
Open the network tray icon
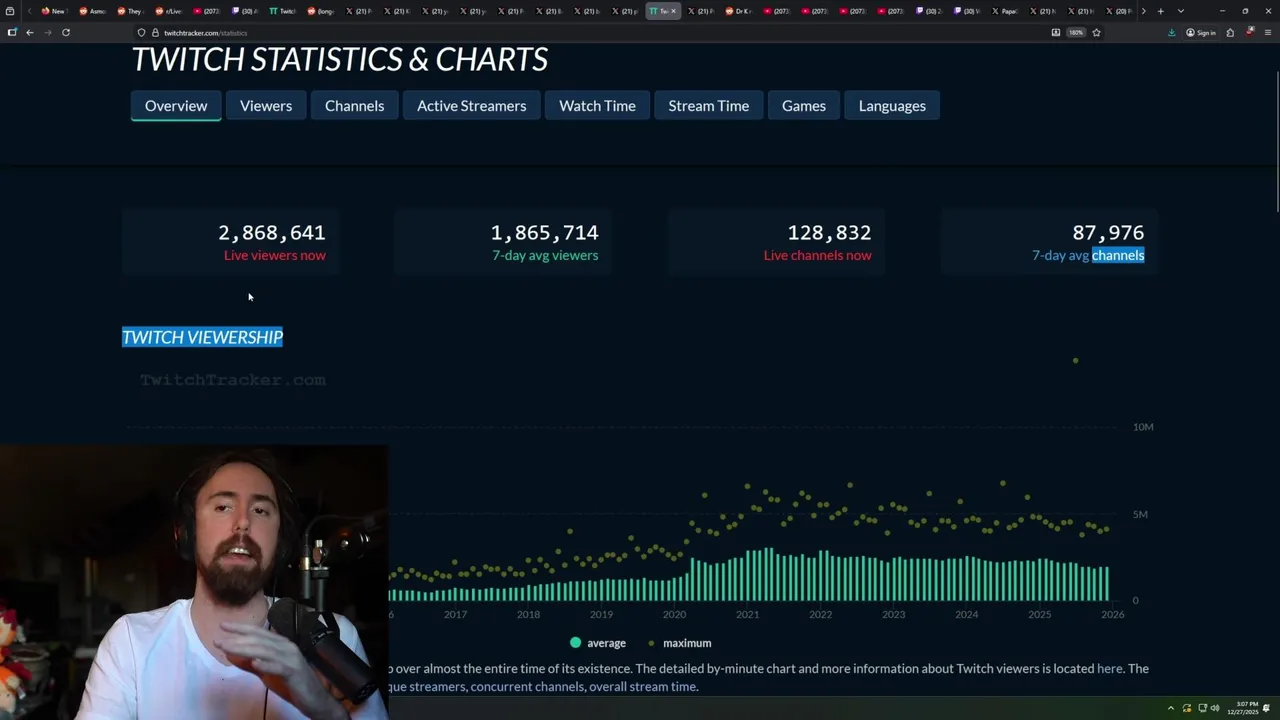pyautogui.click(x=1202, y=708)
